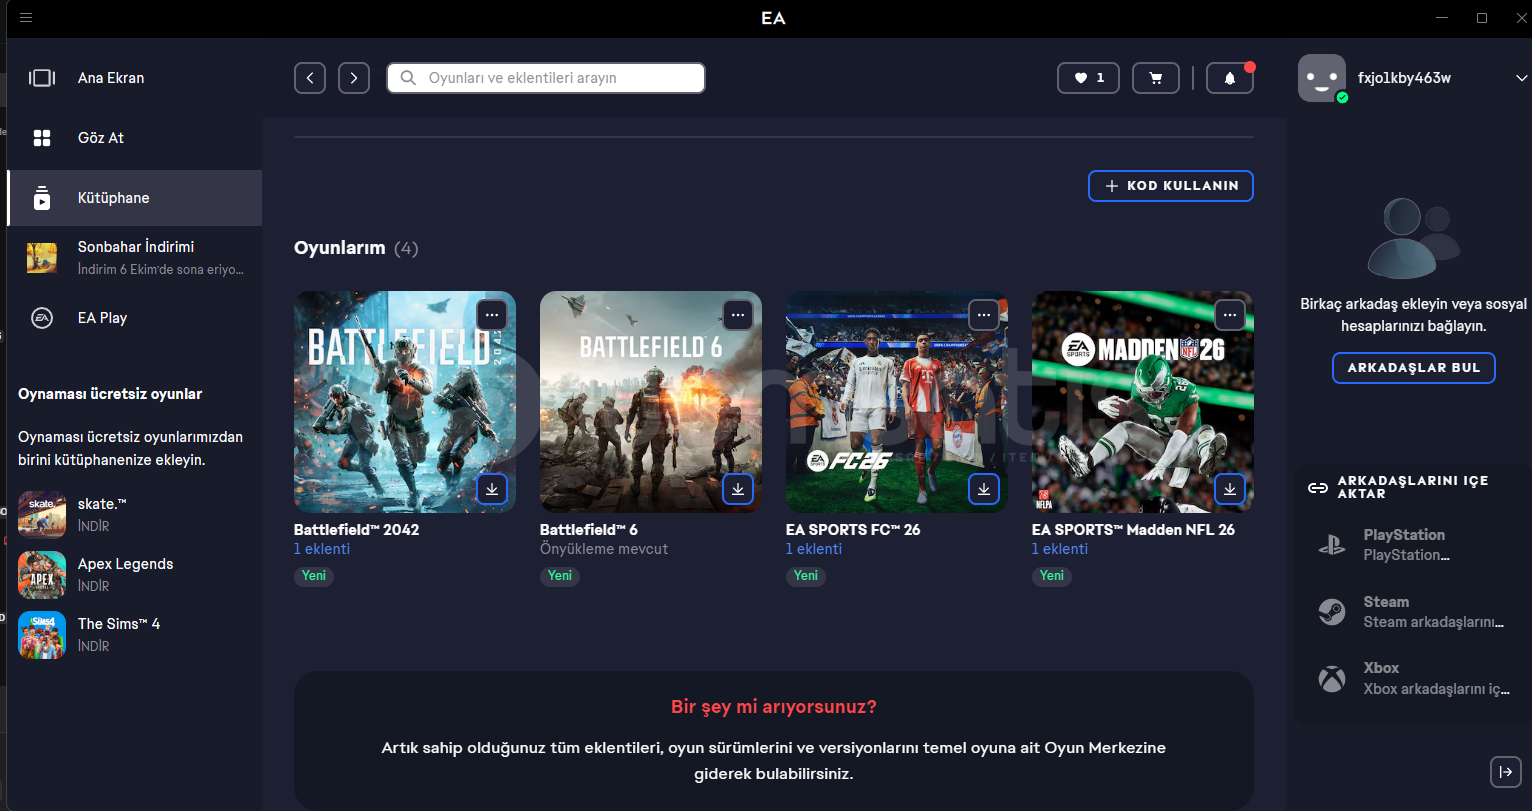The width and height of the screenshot is (1532, 811).
Task: Expand the account dropdown chevron
Action: tap(1522, 78)
